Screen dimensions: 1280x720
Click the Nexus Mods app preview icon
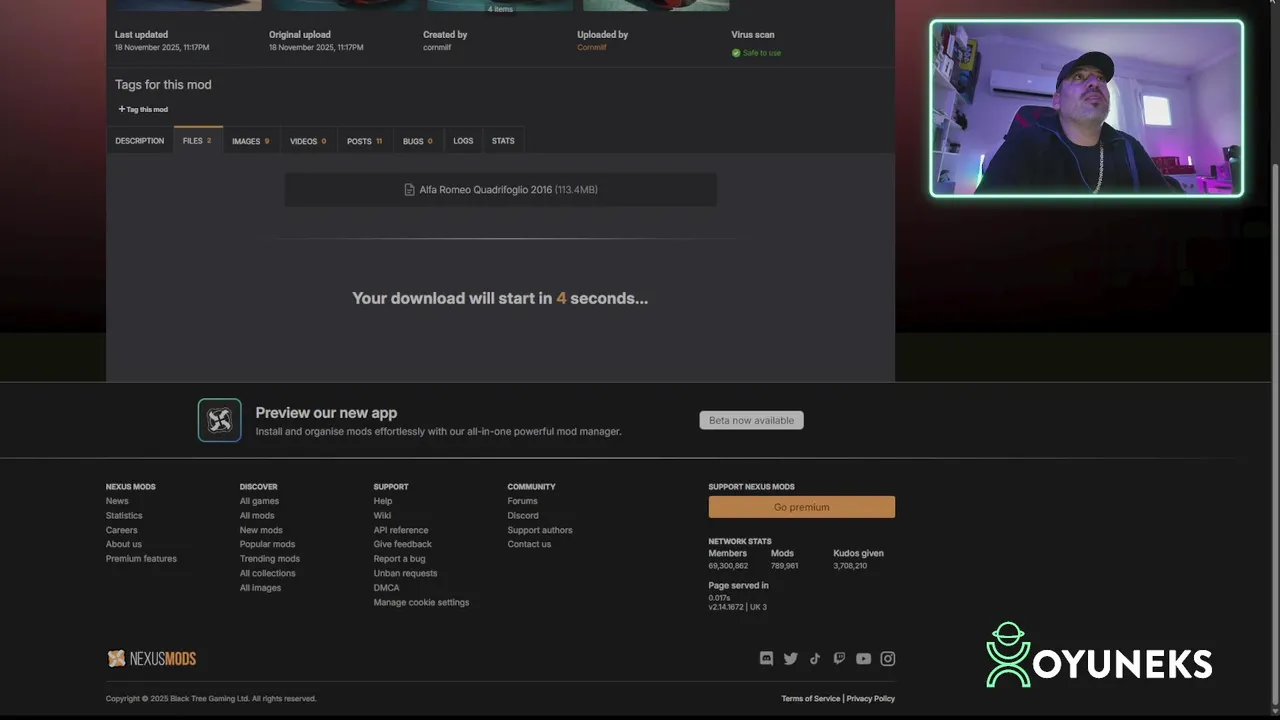click(x=219, y=420)
